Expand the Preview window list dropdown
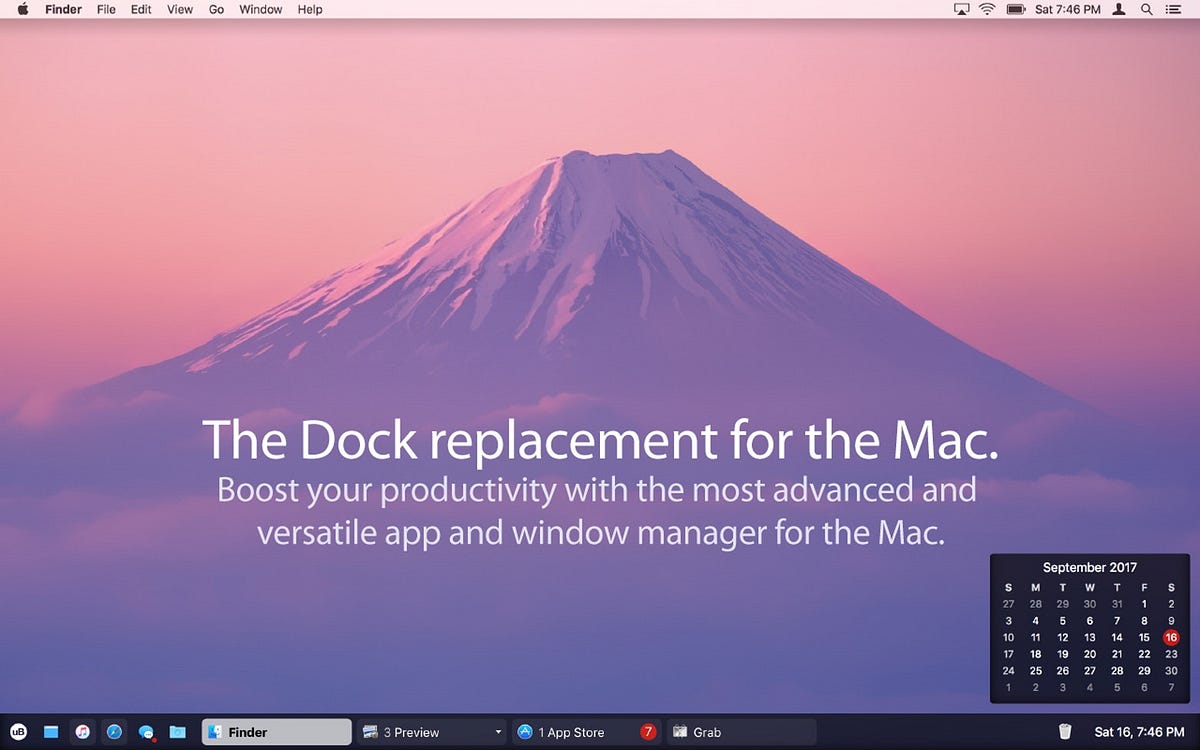Viewport: 1200px width, 750px height. point(497,731)
